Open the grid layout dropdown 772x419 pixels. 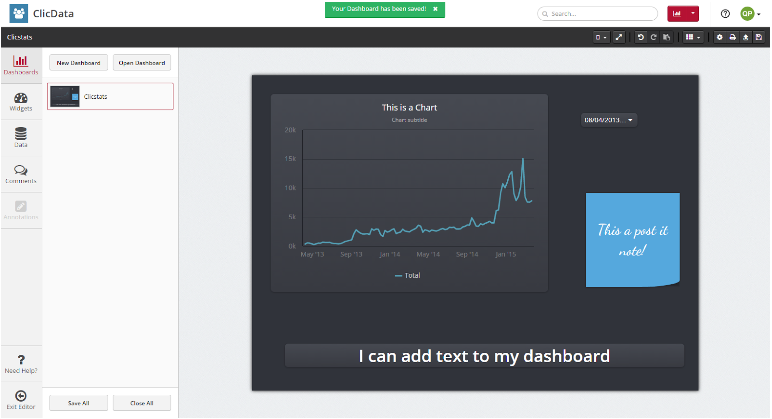coord(693,37)
